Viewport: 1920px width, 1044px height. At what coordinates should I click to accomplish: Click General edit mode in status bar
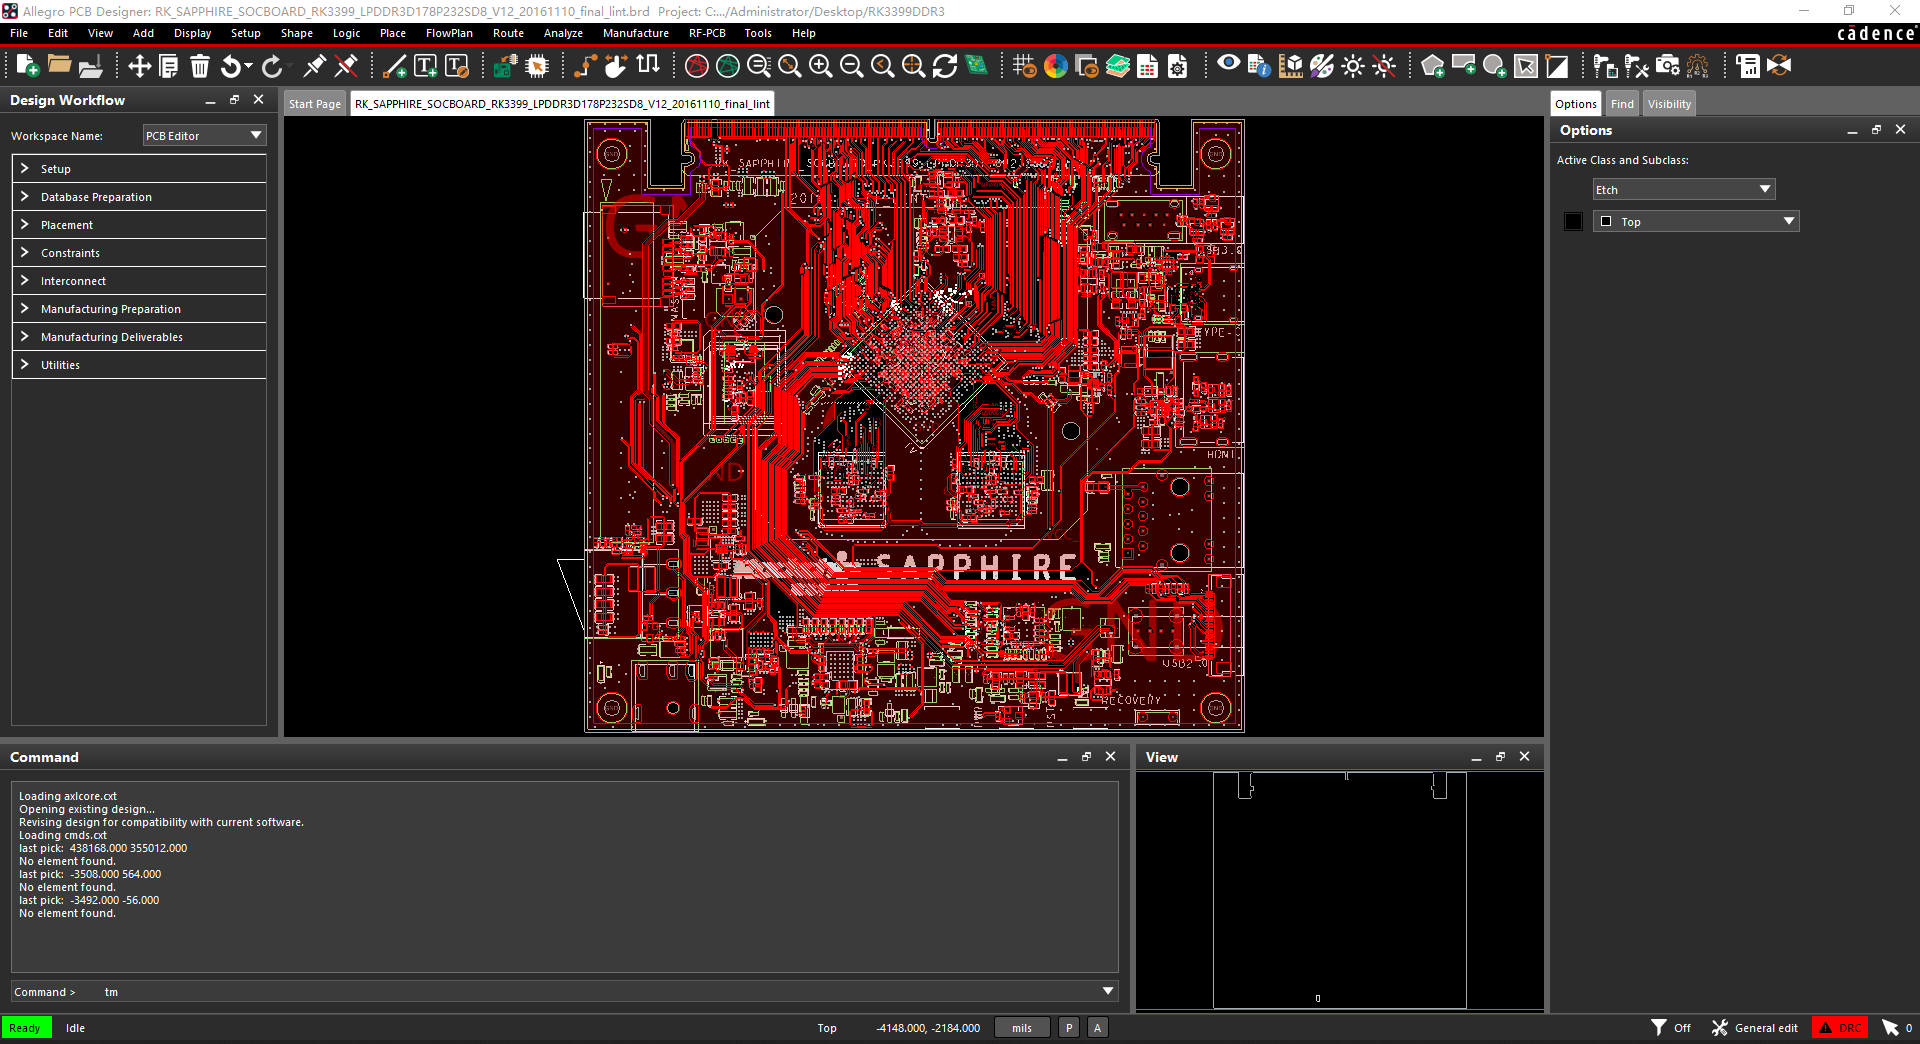1755,1027
